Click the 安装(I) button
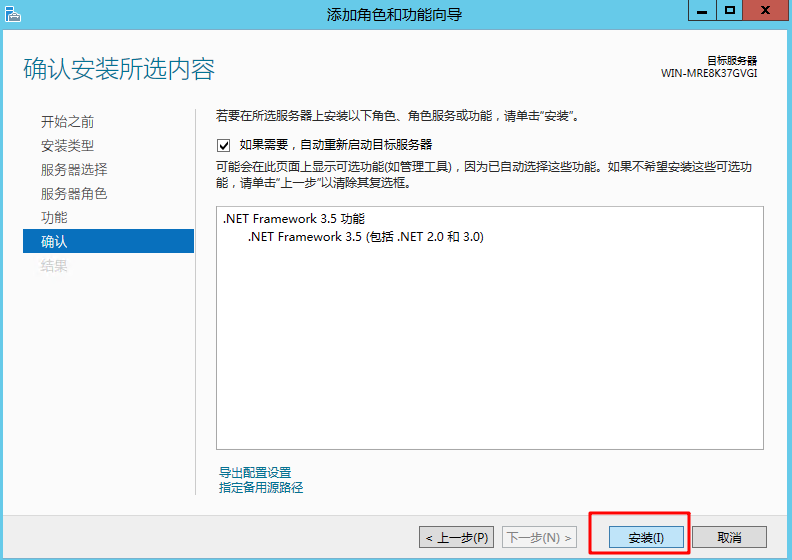The height and width of the screenshot is (560, 792). 646,537
